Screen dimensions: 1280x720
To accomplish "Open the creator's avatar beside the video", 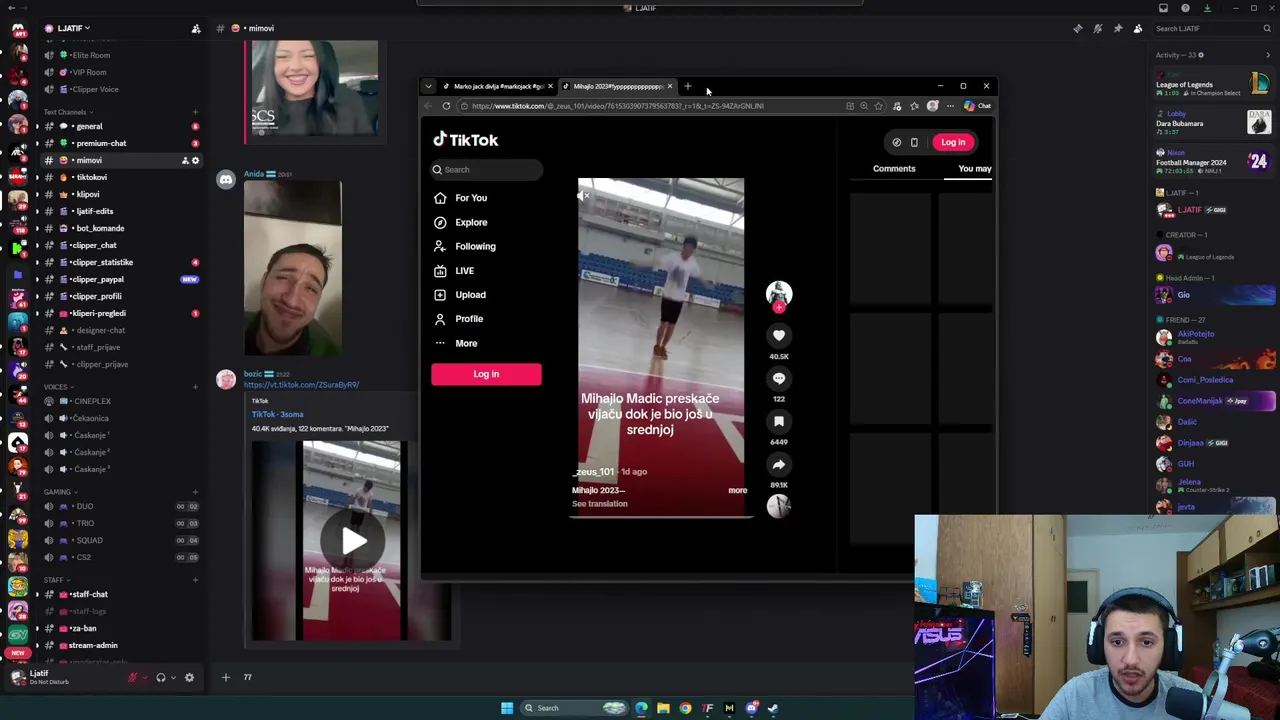I will click(779, 293).
